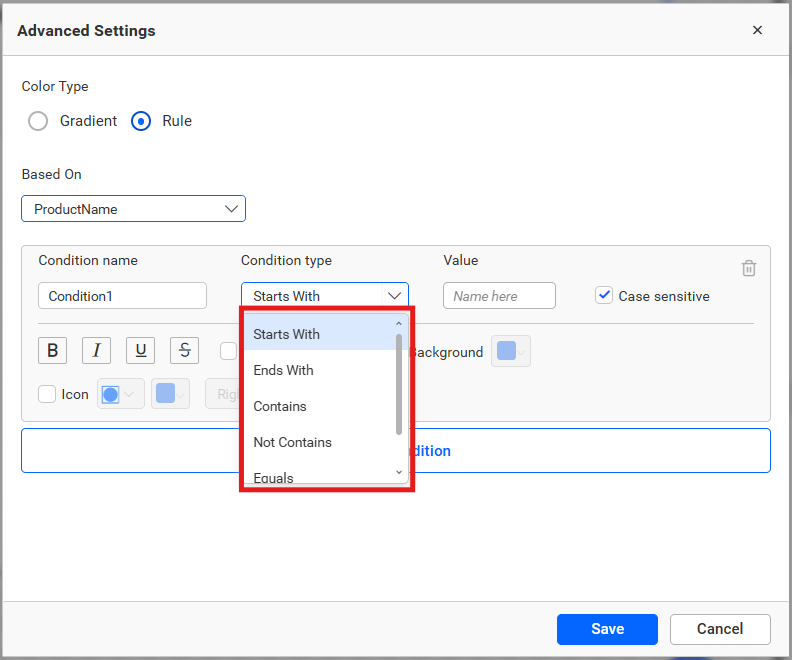Toggle Italic text formatting
This screenshot has height=660, width=792.
point(96,350)
